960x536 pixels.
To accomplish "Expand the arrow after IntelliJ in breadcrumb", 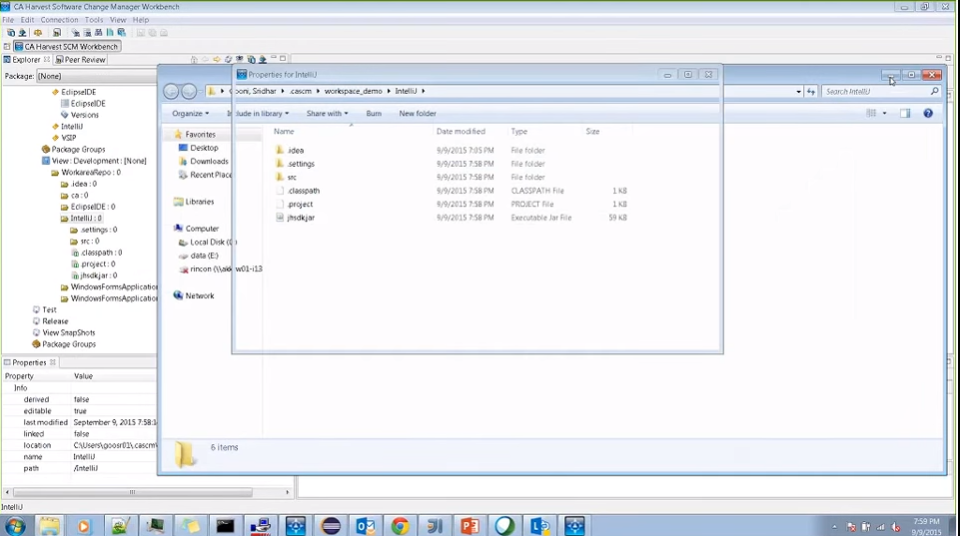I will tap(423, 91).
